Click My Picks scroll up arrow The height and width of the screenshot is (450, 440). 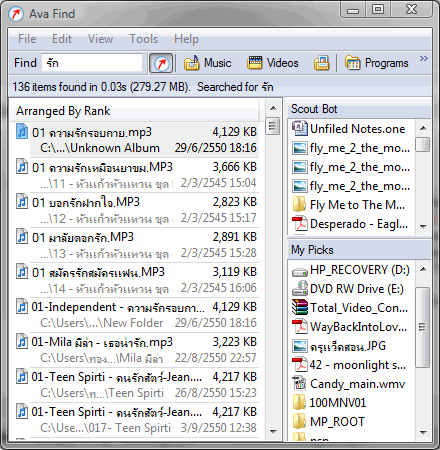(423, 269)
